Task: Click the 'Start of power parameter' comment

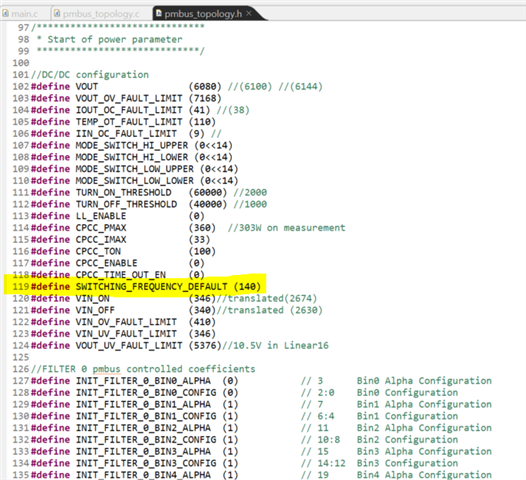Action: pyautogui.click(x=115, y=40)
